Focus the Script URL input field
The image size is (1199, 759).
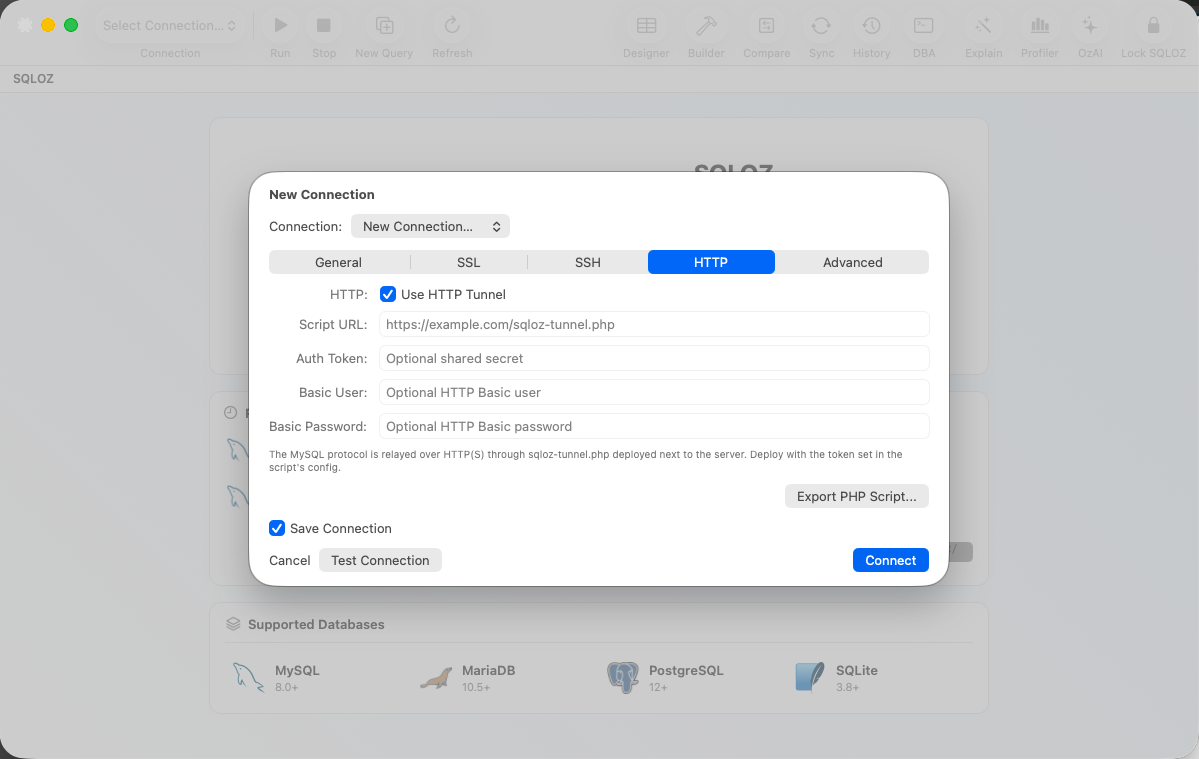pos(655,324)
